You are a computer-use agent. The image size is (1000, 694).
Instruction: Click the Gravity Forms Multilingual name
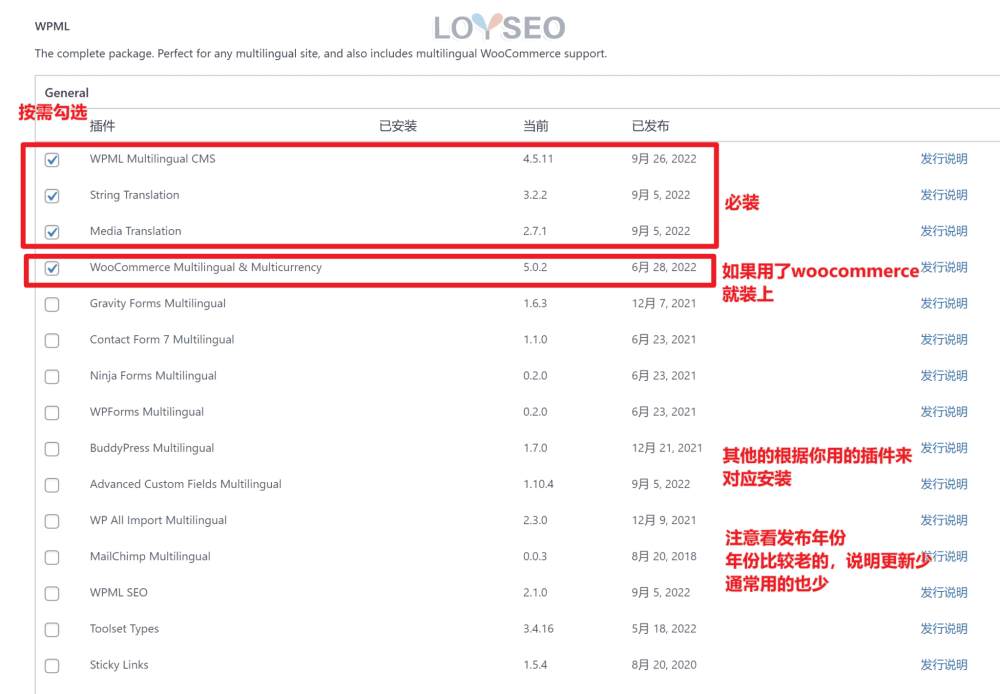point(158,304)
